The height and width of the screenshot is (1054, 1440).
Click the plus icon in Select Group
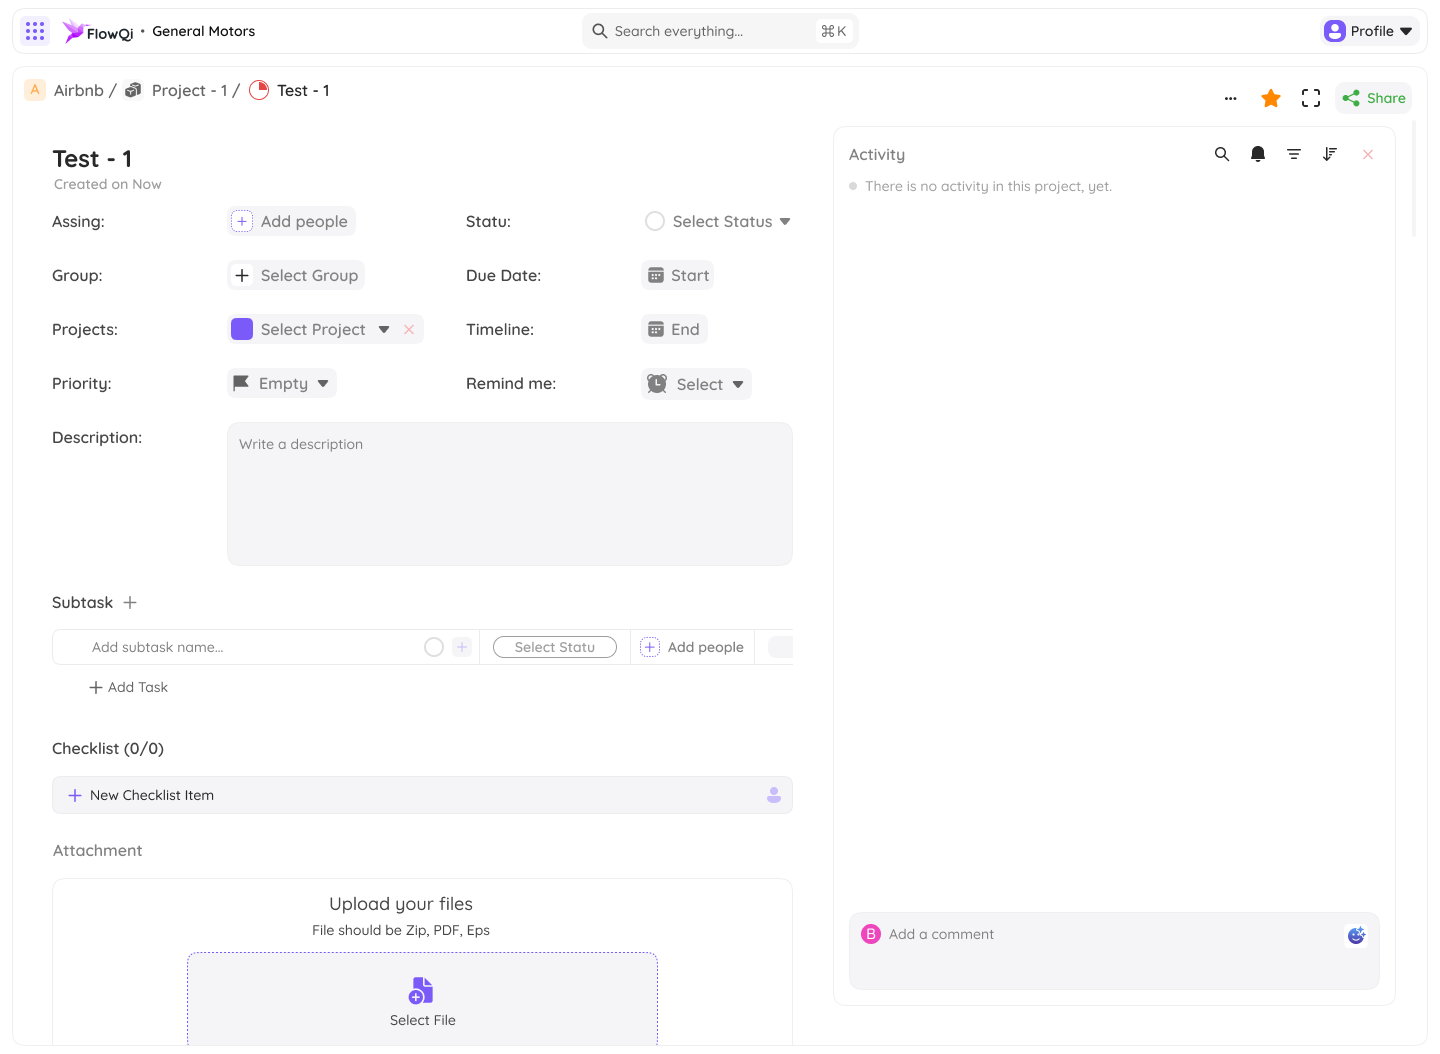point(242,275)
